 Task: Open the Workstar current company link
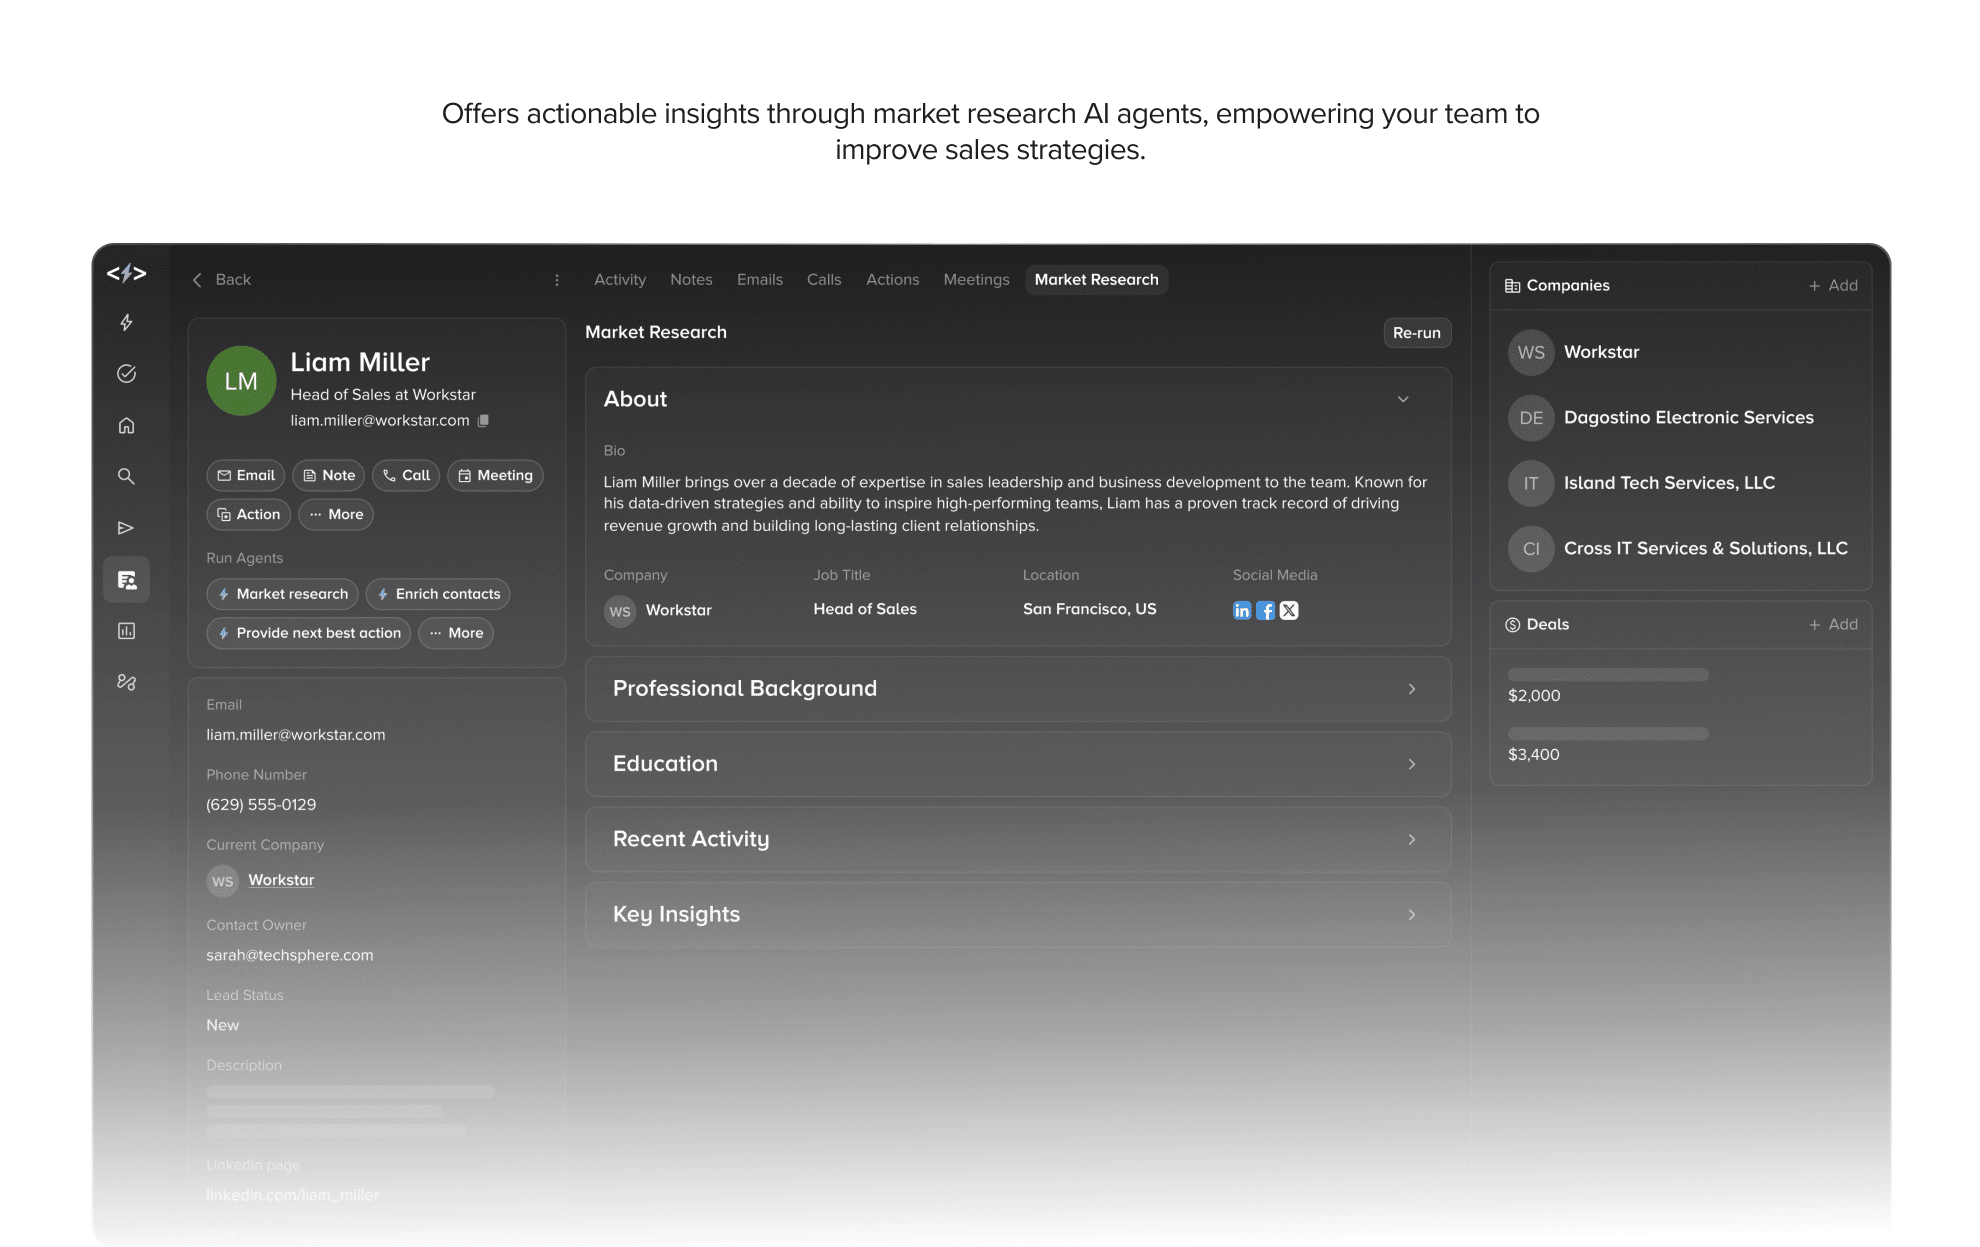click(281, 880)
